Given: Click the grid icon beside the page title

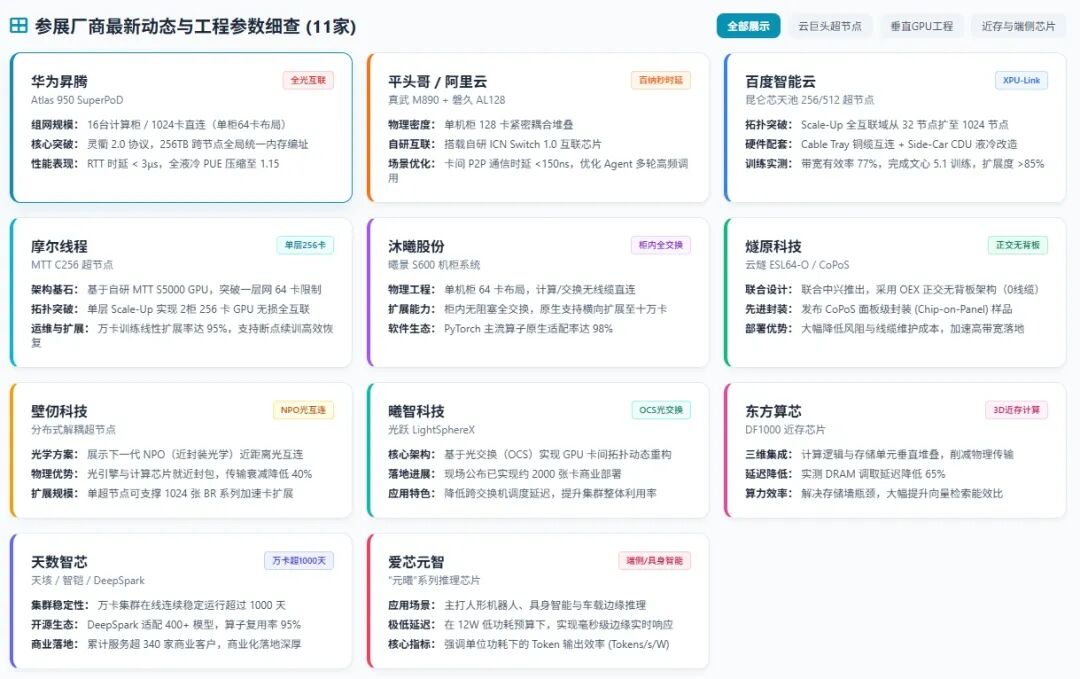Looking at the screenshot, I should pyautogui.click(x=19, y=26).
